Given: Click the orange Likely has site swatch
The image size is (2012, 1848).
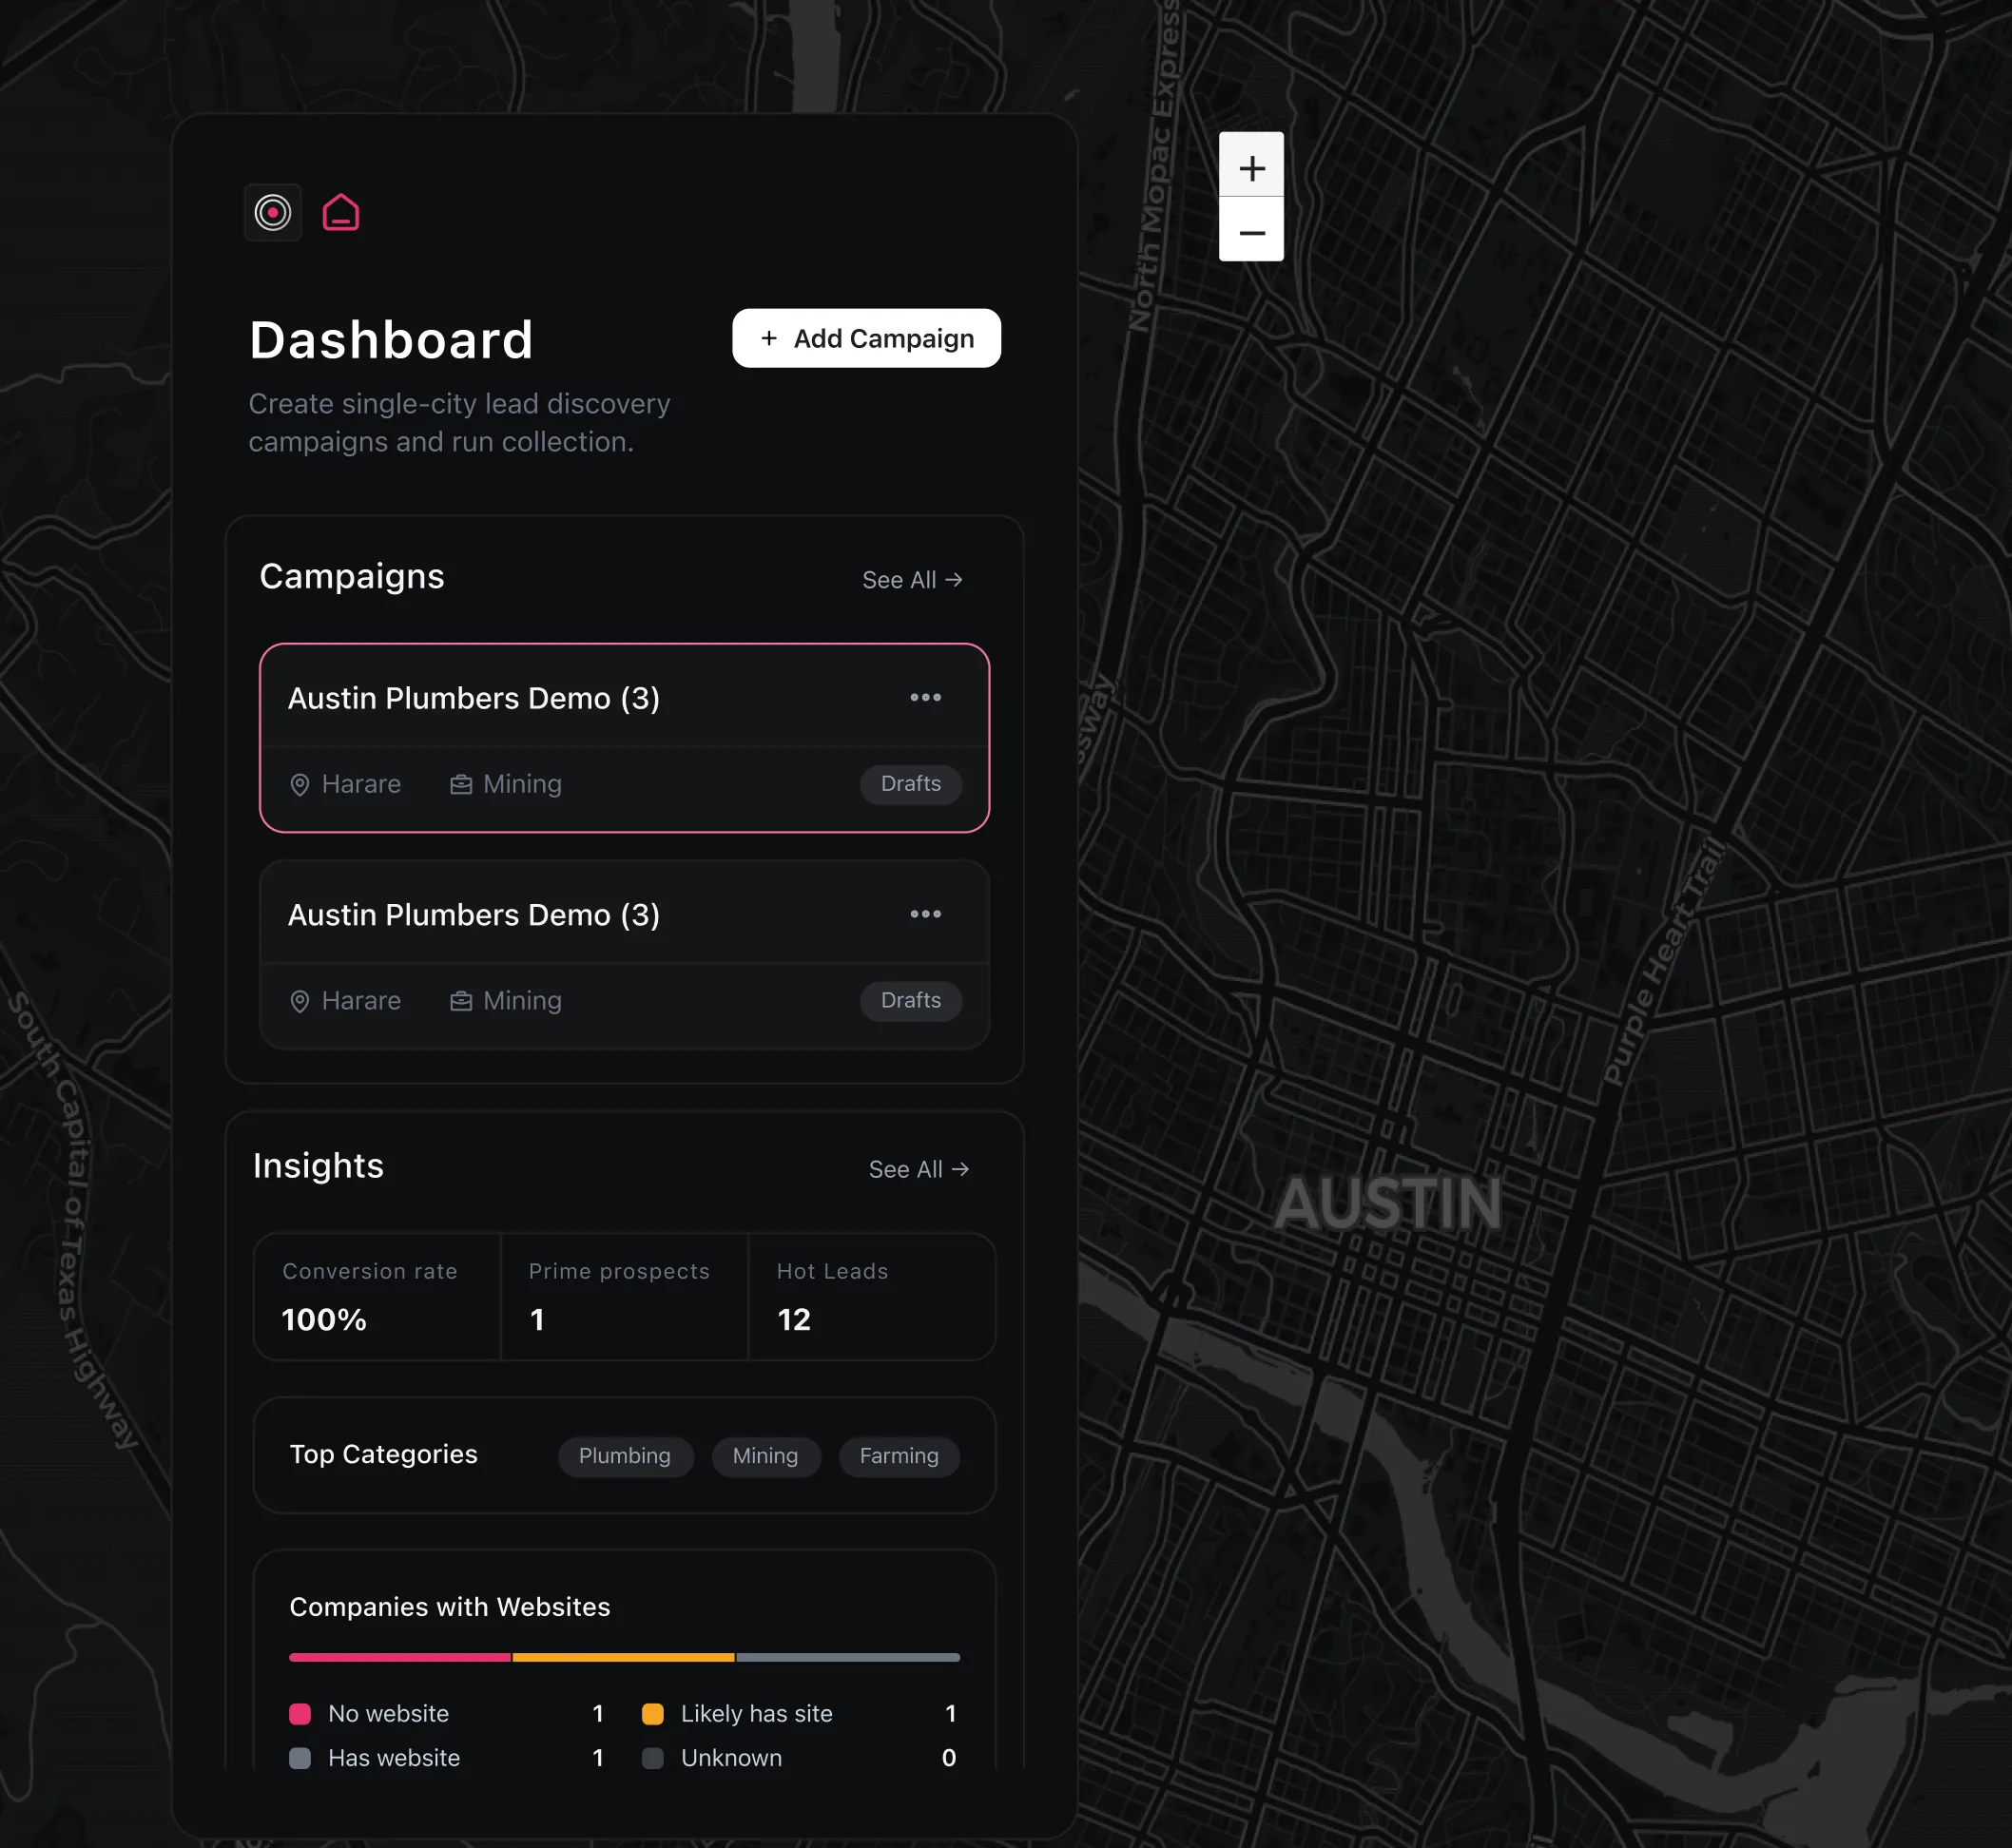Looking at the screenshot, I should (652, 1714).
